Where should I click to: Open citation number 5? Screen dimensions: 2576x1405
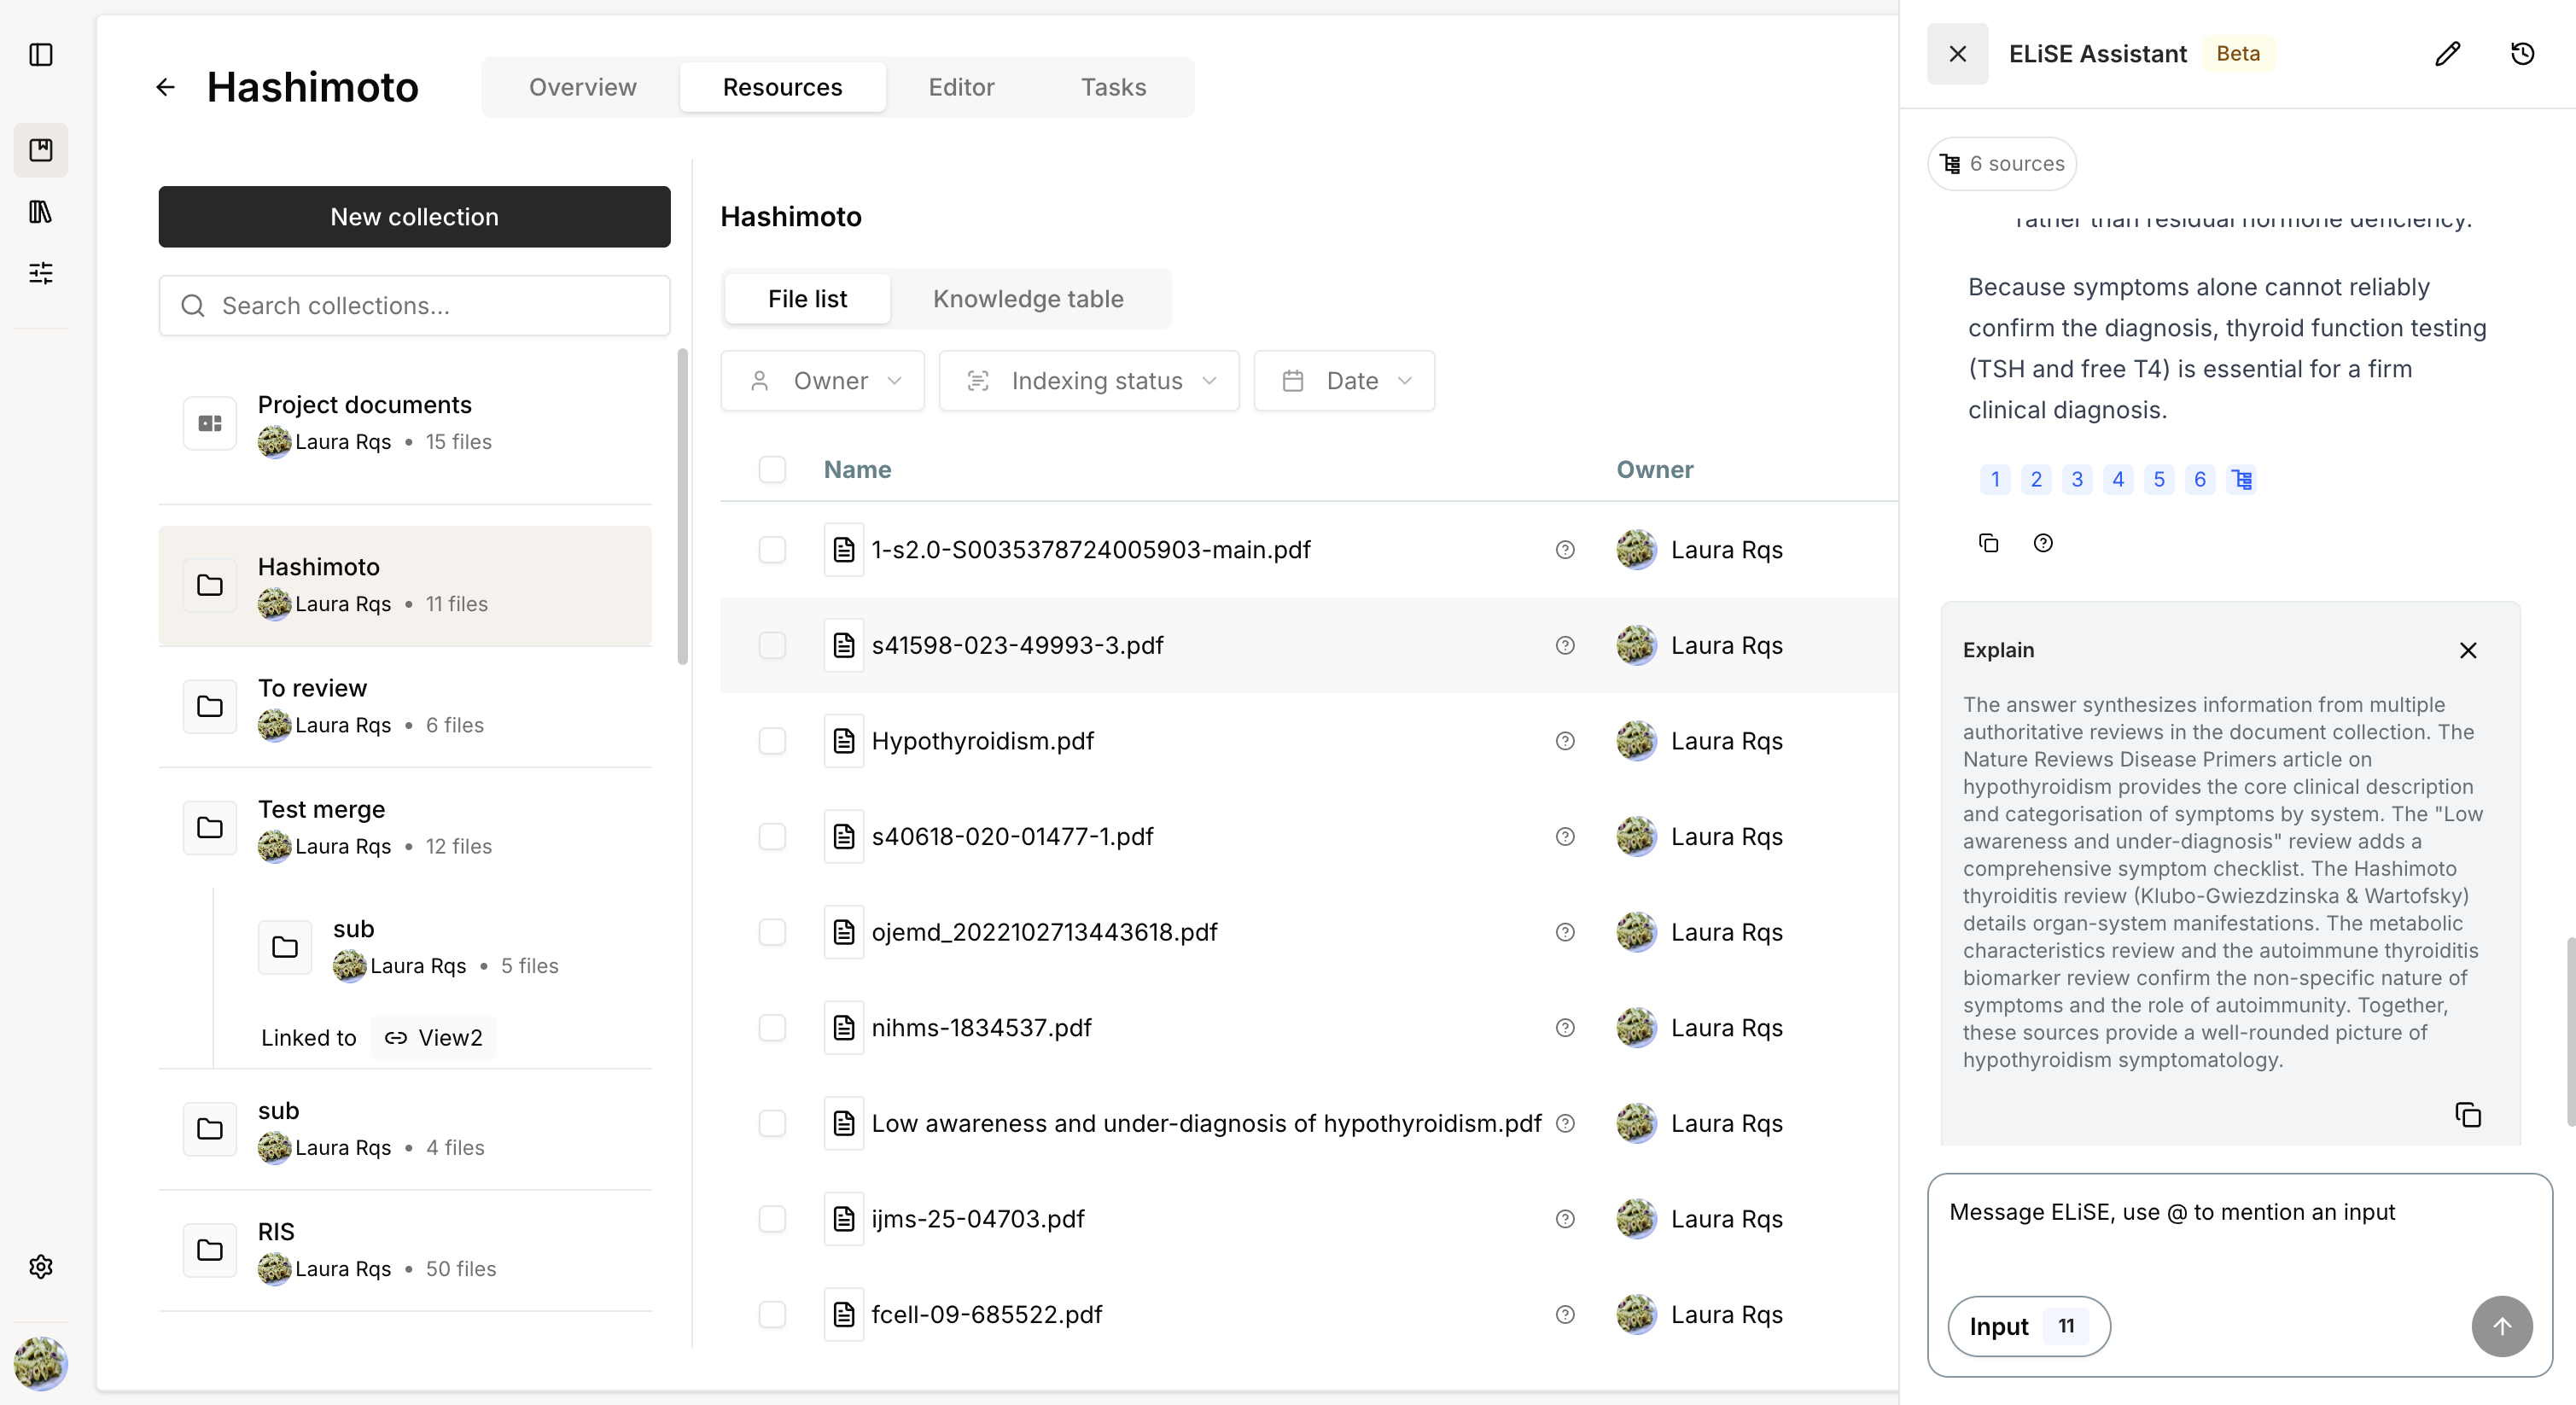coord(2158,479)
